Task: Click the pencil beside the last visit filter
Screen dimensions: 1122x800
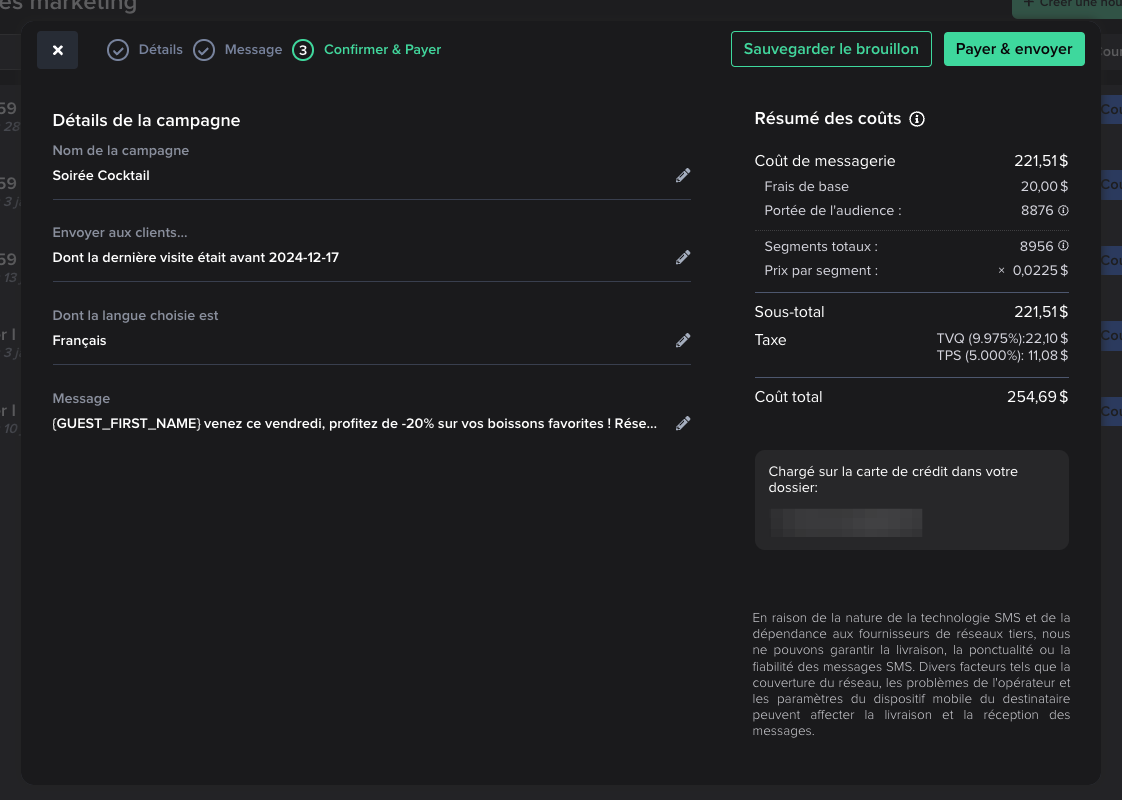Action: coord(683,258)
